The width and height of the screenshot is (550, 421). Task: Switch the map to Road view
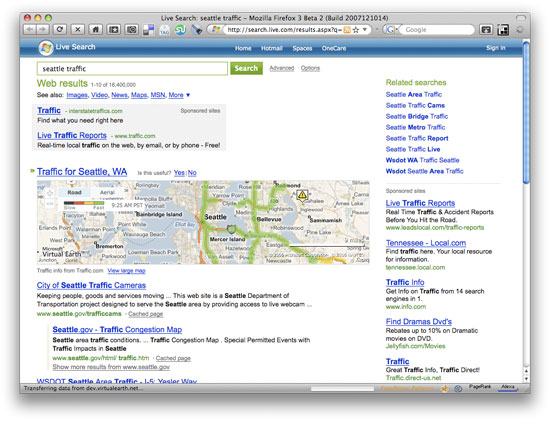[x=74, y=192]
